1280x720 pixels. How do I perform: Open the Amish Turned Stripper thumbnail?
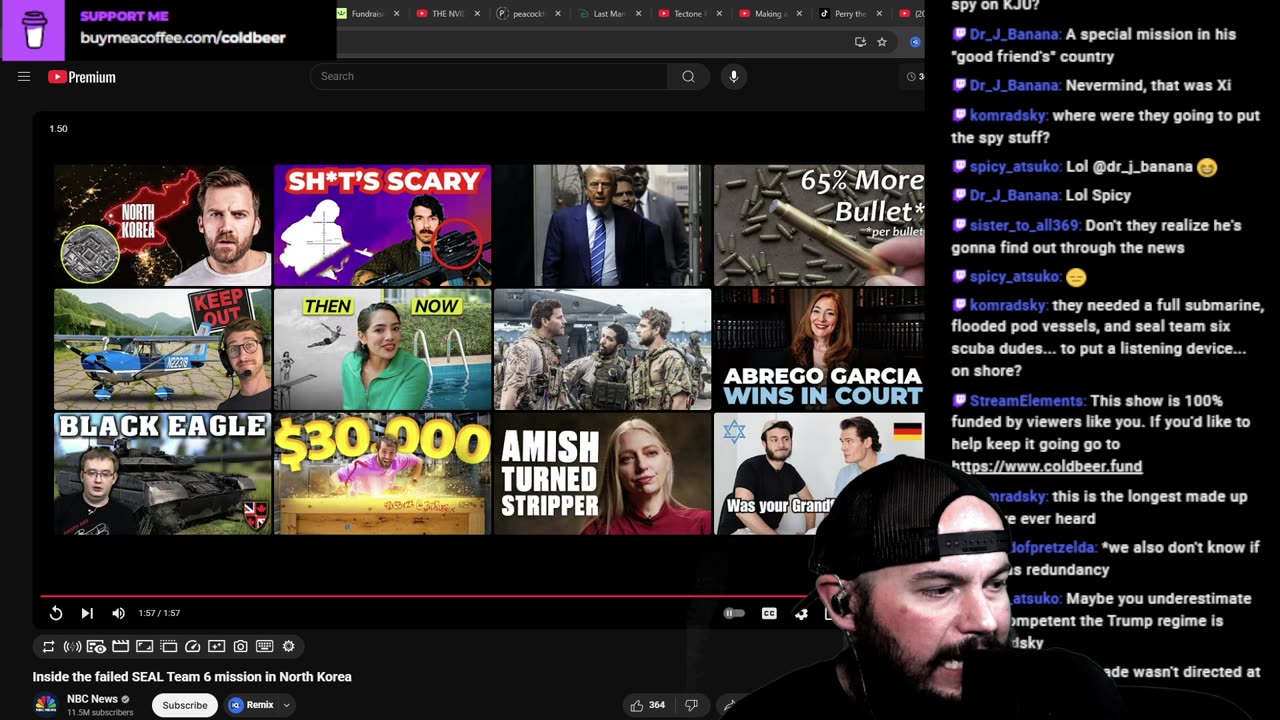[602, 473]
